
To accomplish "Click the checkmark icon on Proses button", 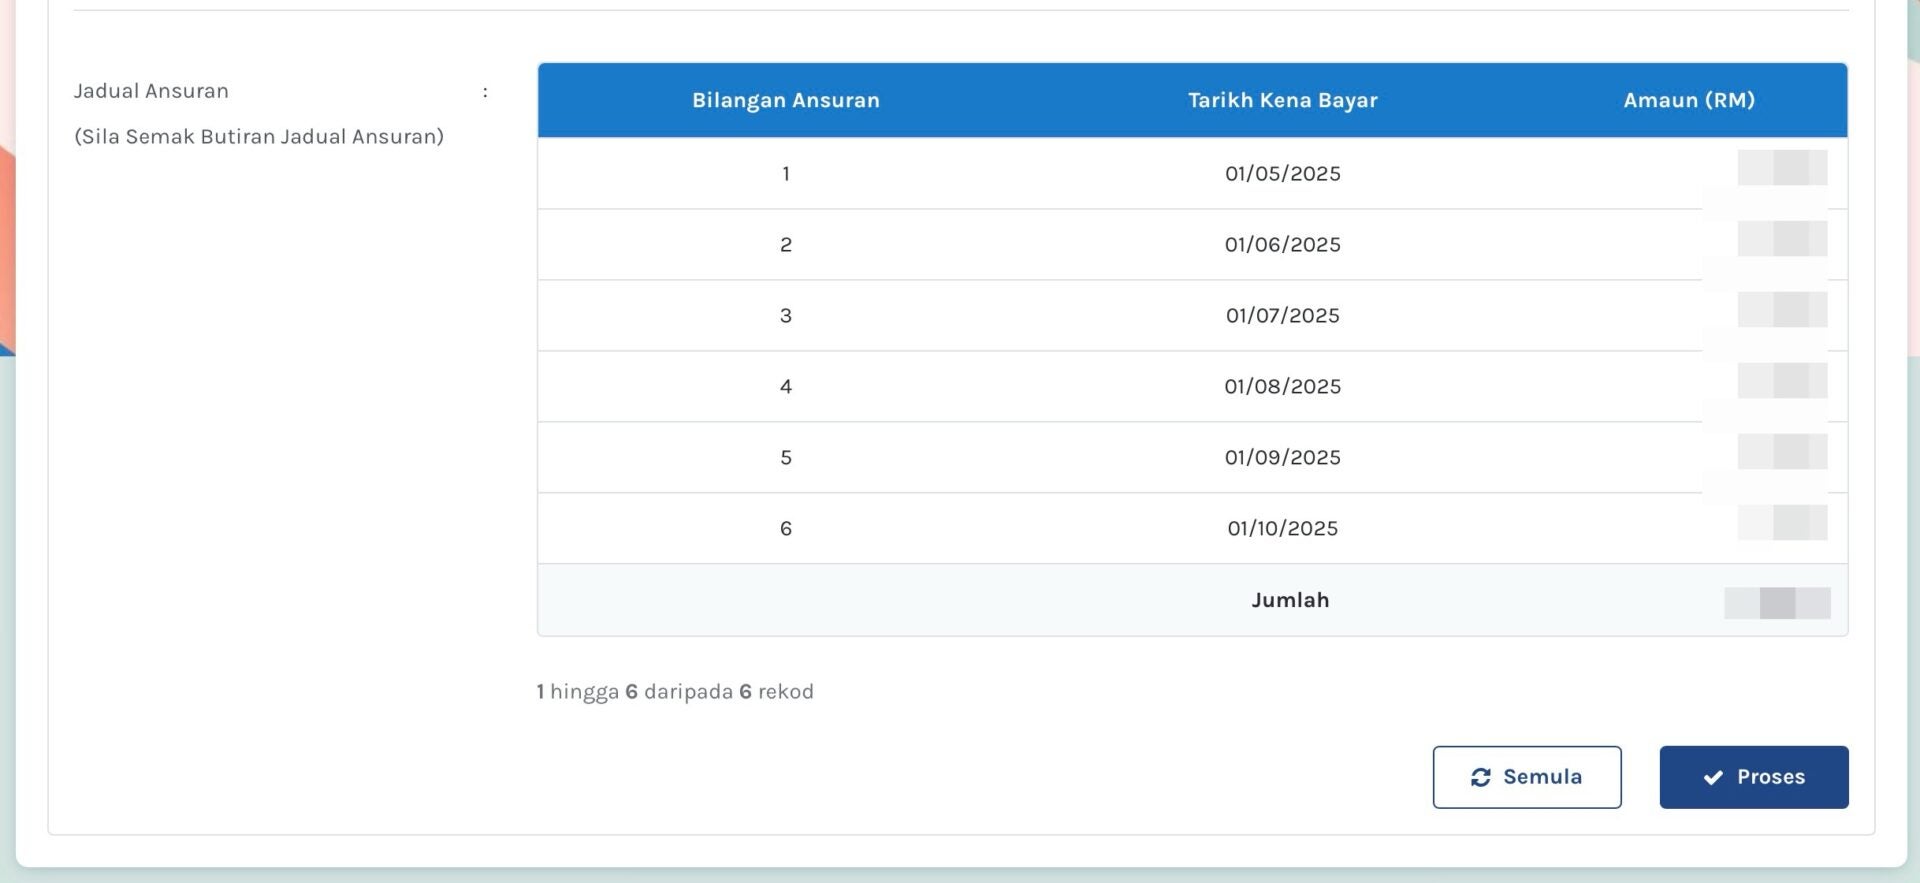I will 1713,777.
